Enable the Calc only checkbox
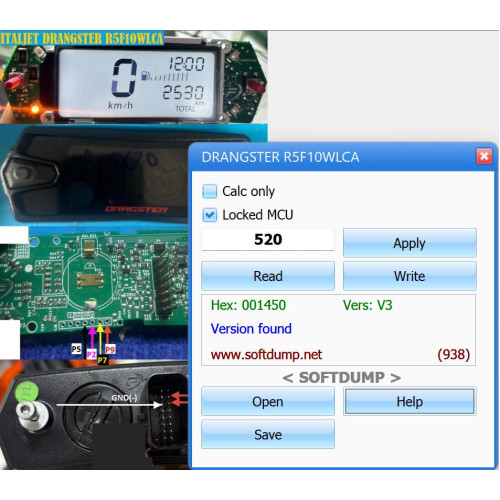The image size is (500, 500). 210,191
